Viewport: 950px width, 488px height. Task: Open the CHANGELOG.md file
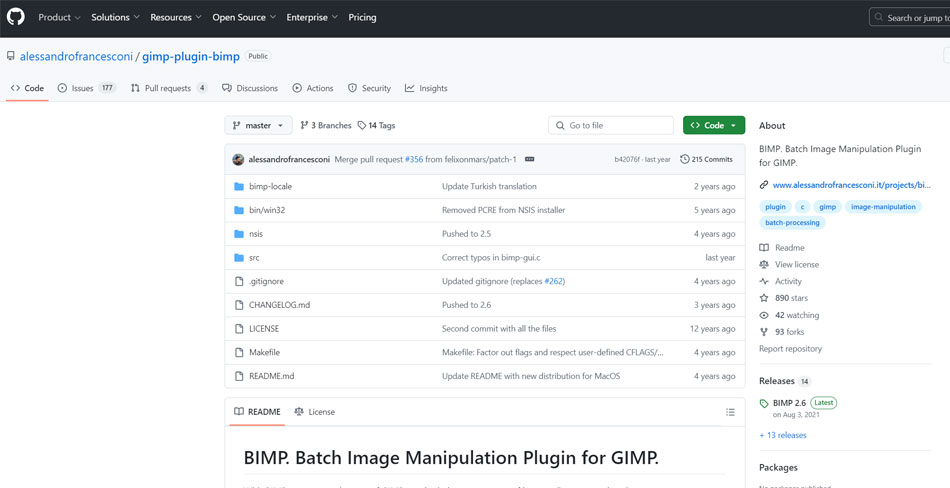click(279, 305)
